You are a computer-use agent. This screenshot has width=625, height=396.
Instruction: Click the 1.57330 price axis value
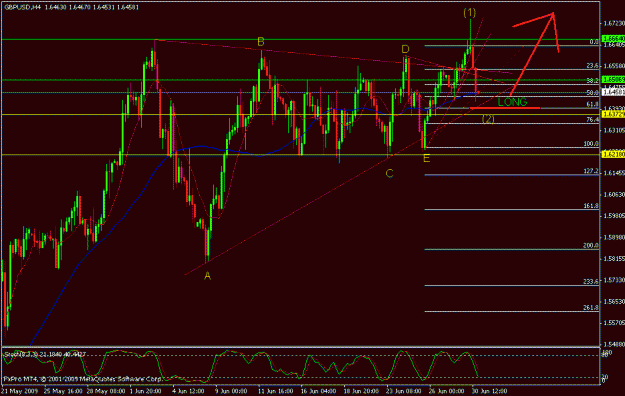click(x=614, y=280)
